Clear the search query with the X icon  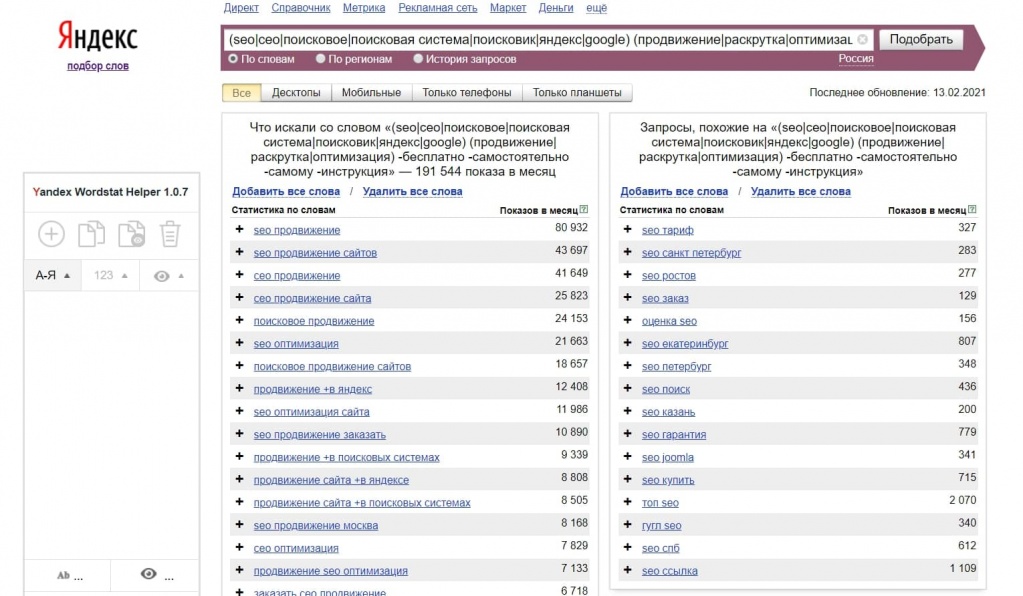click(x=863, y=40)
